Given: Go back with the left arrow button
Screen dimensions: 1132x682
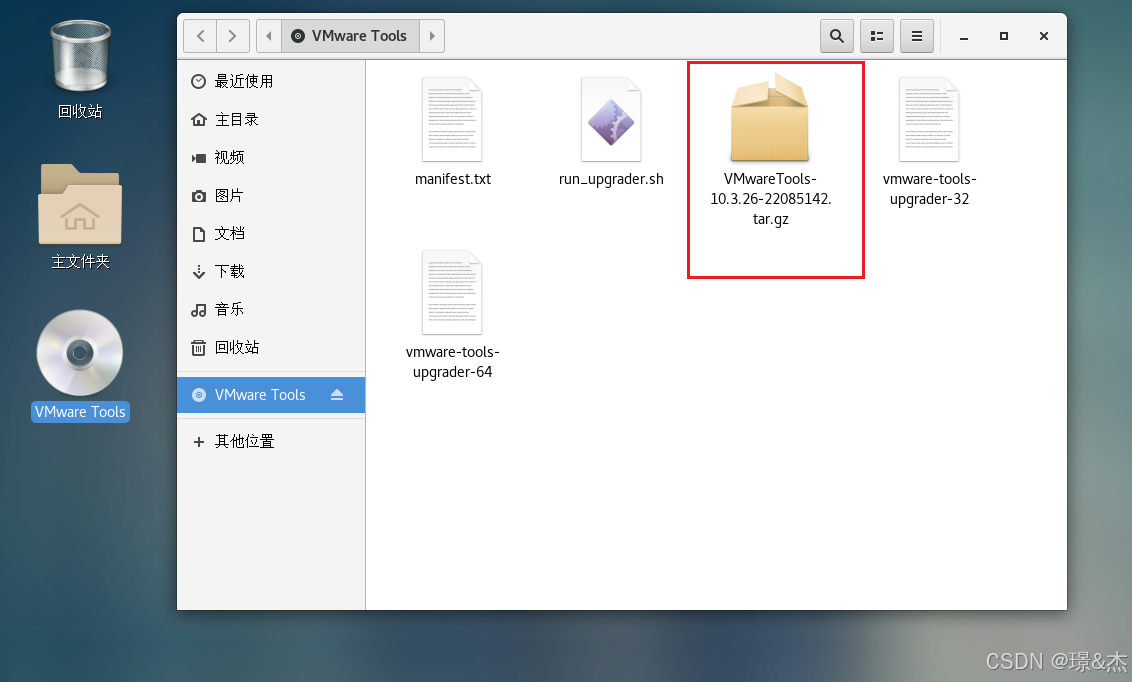Looking at the screenshot, I should tap(201, 36).
